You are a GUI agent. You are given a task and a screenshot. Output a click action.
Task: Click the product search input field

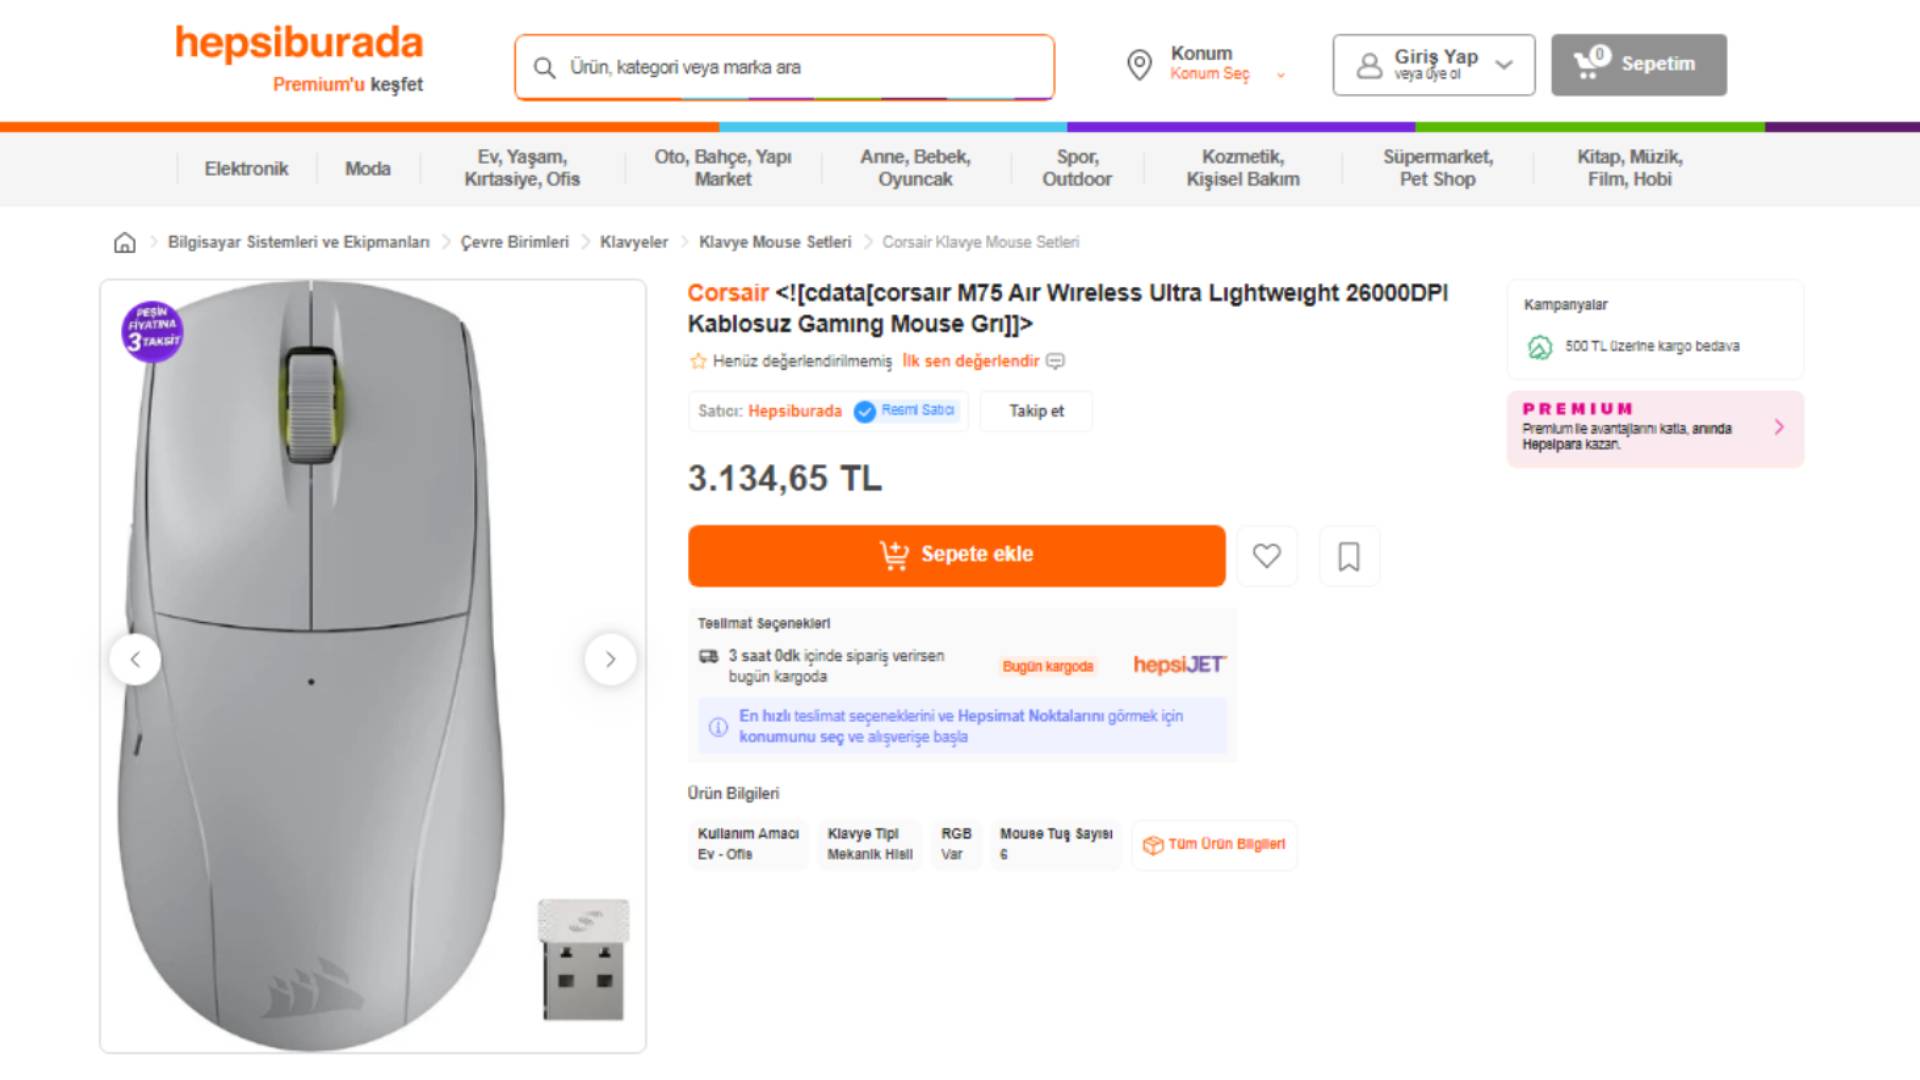[x=800, y=68]
